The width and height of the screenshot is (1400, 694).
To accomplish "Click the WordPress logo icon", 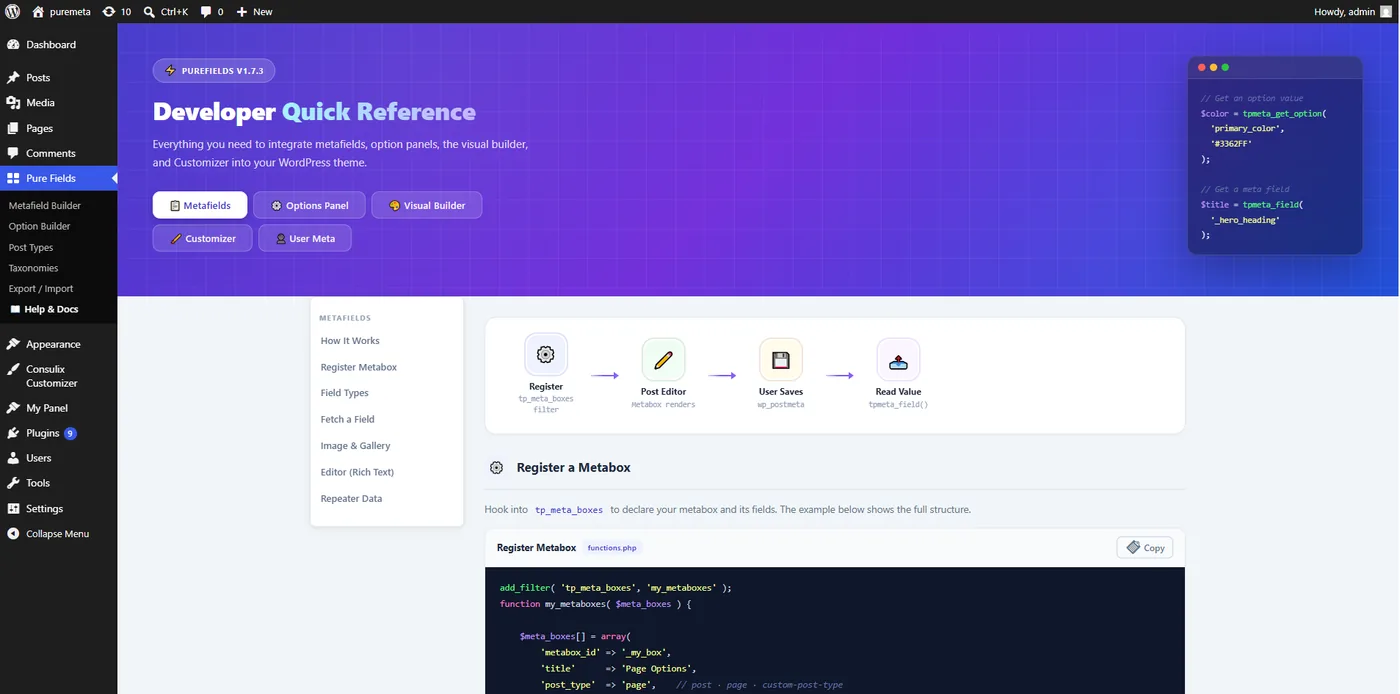I will (x=12, y=12).
